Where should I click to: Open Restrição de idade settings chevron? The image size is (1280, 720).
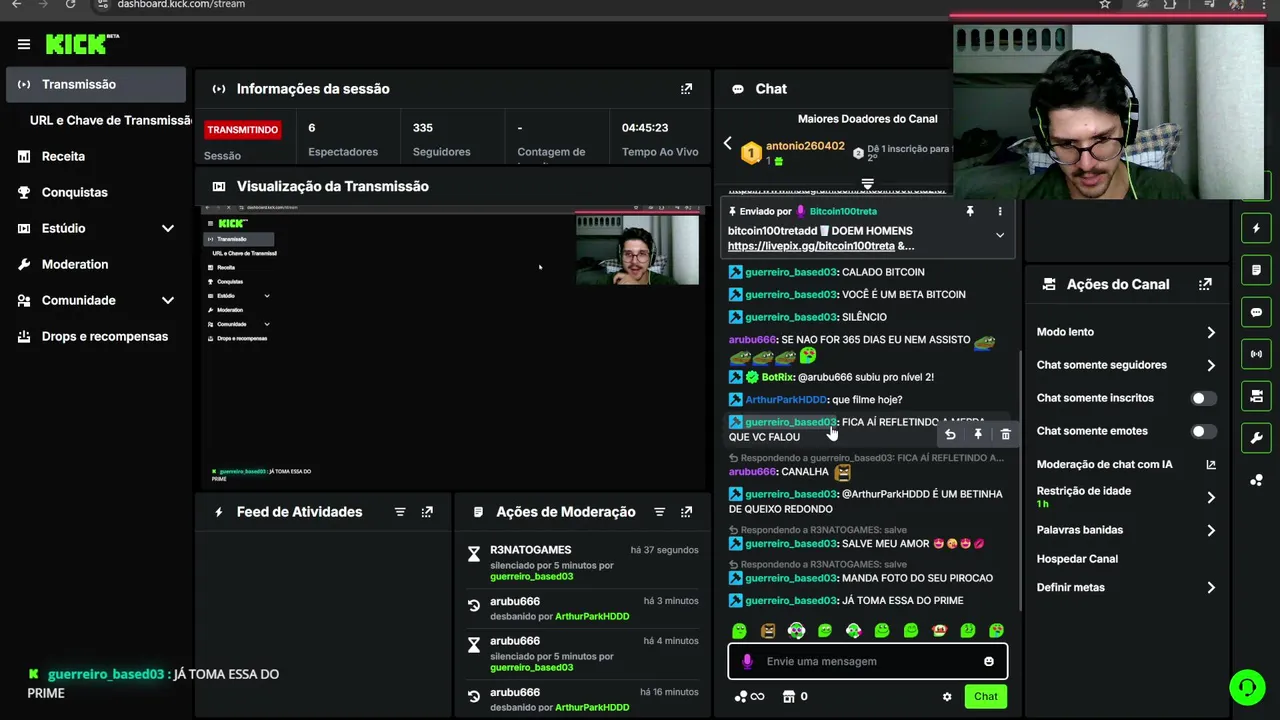[1211, 497]
